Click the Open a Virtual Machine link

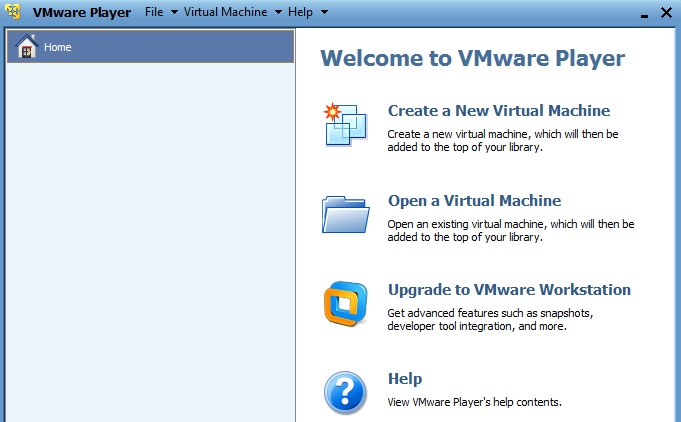point(474,201)
